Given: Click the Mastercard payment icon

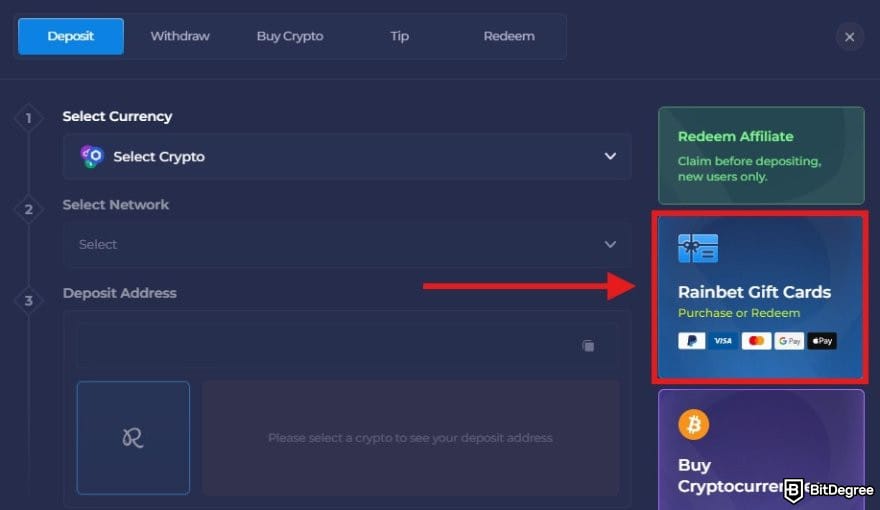Looking at the screenshot, I should point(756,341).
